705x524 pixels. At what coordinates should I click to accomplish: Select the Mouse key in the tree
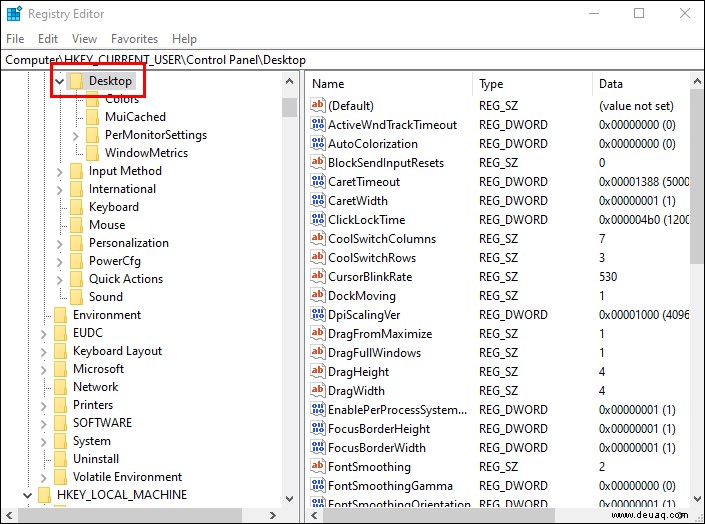click(x=107, y=225)
